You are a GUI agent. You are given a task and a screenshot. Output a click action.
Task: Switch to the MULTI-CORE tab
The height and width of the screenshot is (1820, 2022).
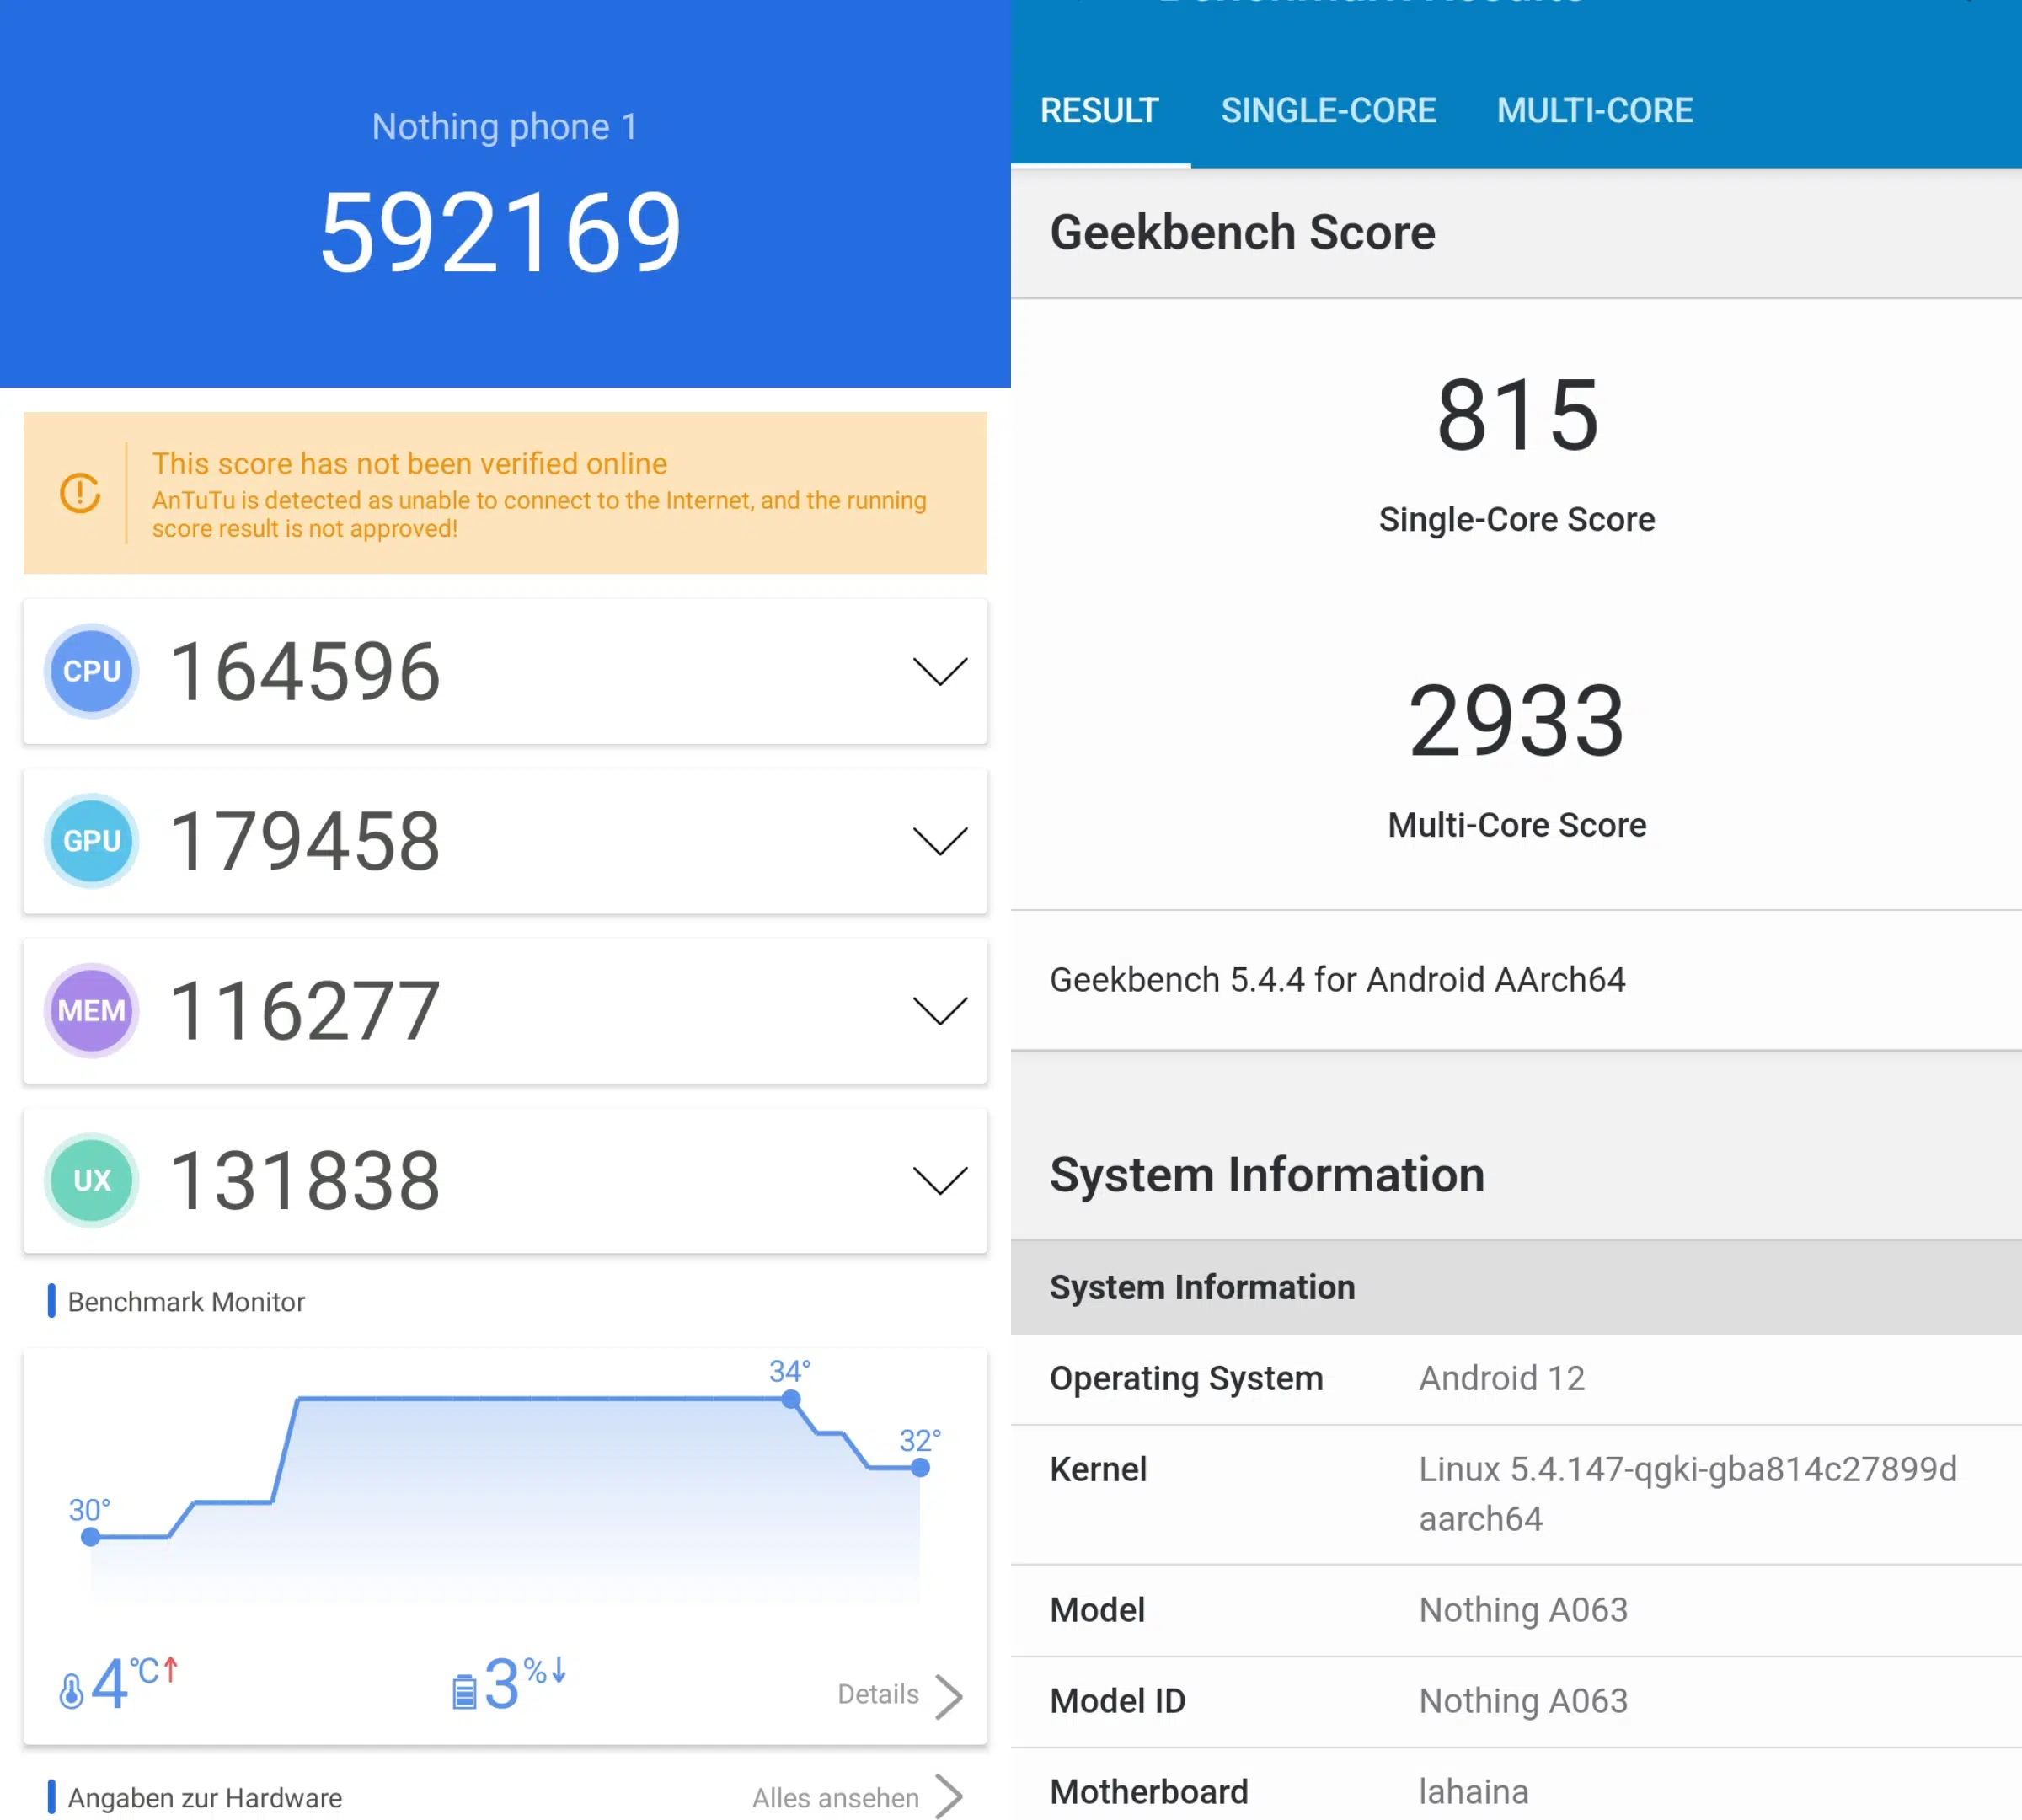[1595, 110]
